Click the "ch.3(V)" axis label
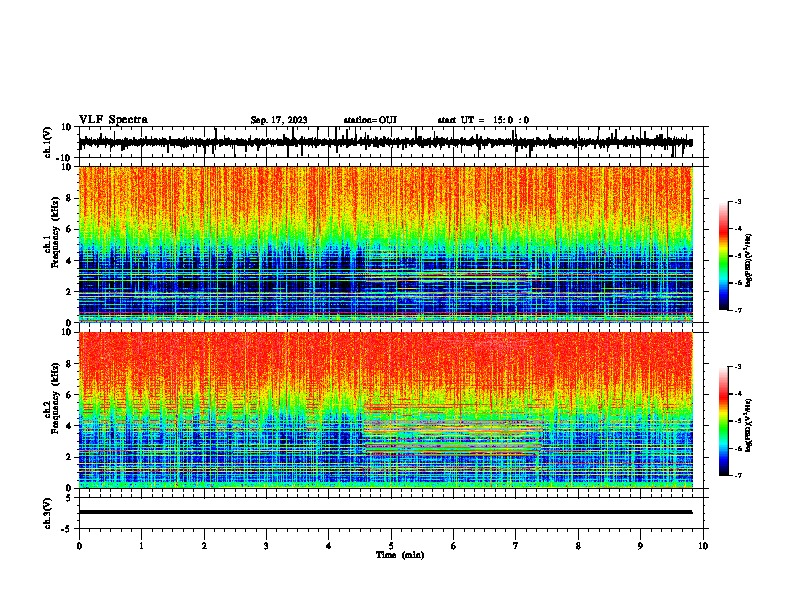The height and width of the screenshot is (612, 792). tap(48, 513)
